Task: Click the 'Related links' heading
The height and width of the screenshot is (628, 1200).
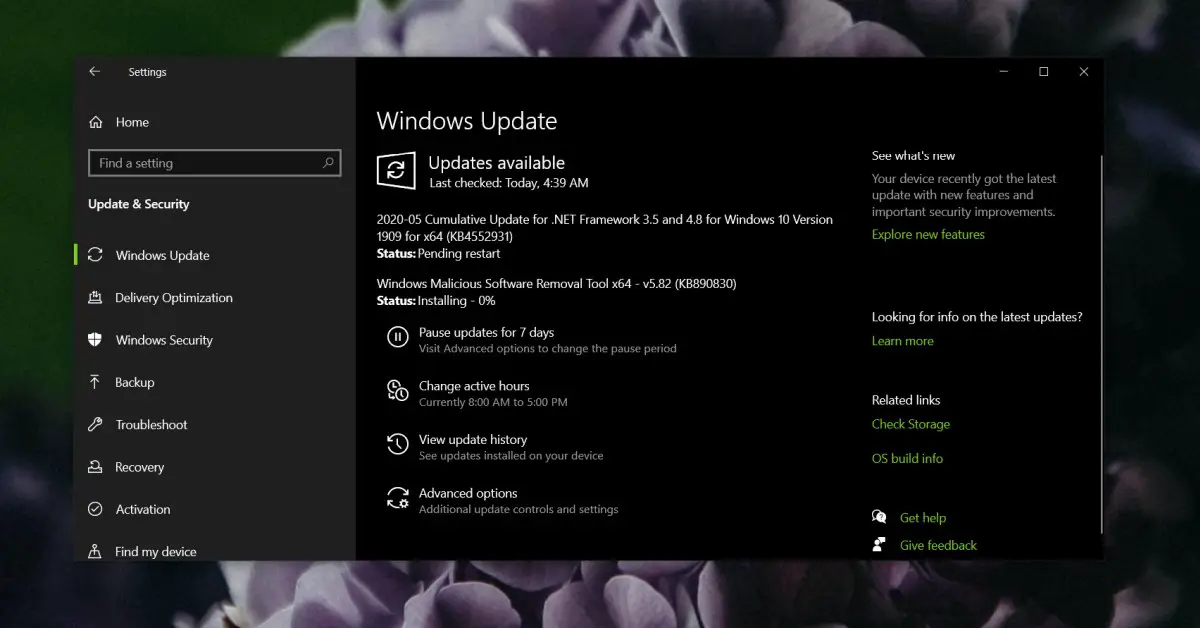Action: (906, 400)
